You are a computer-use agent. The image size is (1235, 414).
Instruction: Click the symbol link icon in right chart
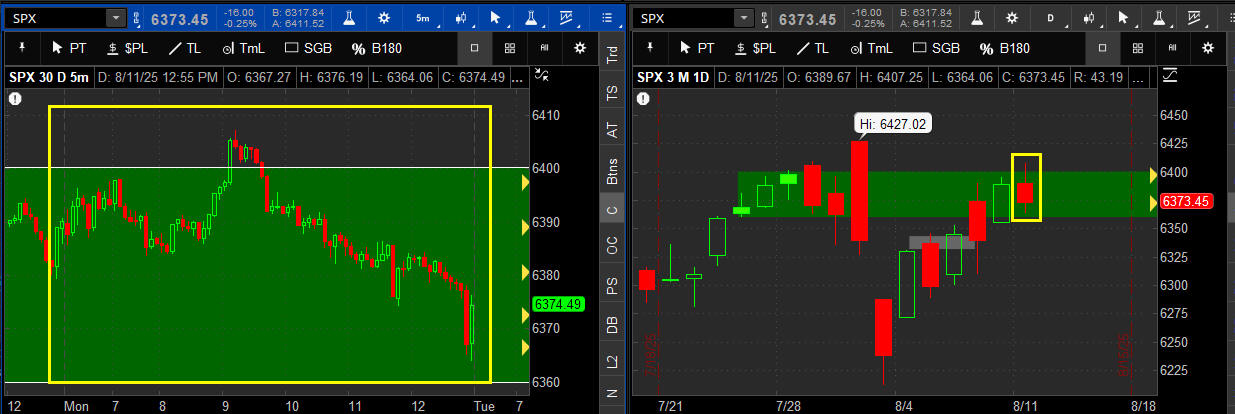765,18
